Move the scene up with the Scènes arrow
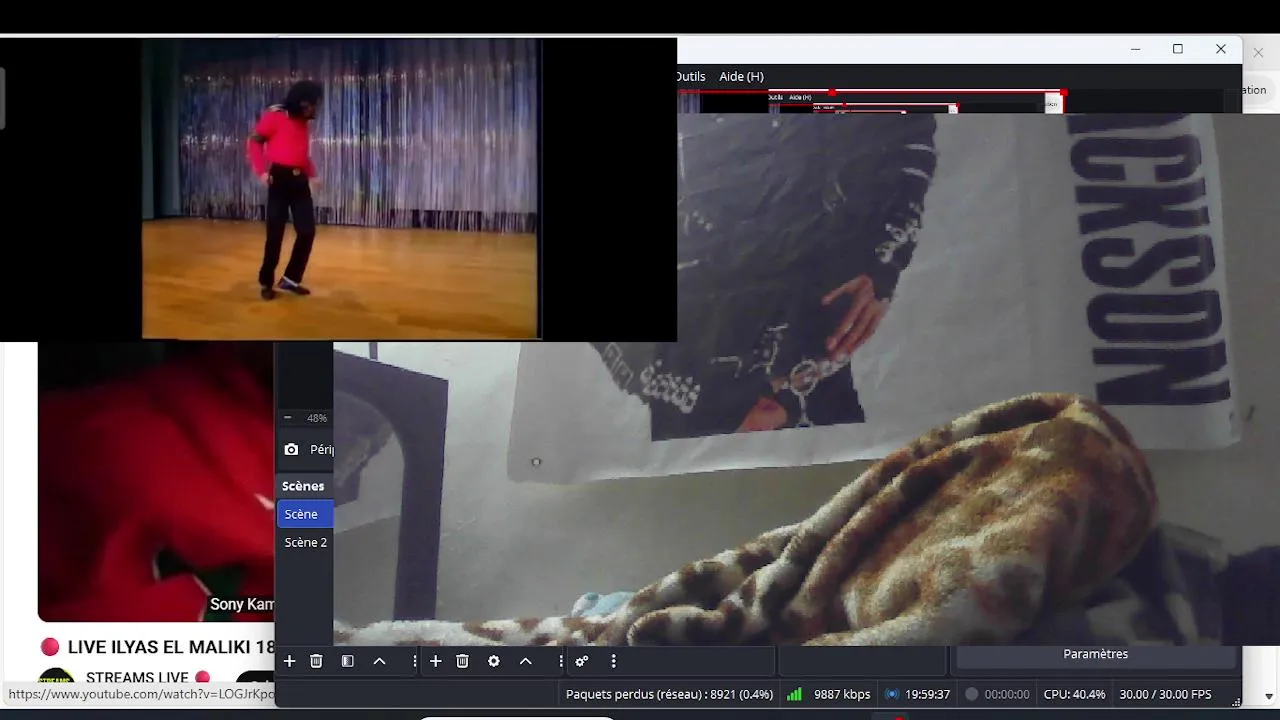The width and height of the screenshot is (1280, 720). point(380,661)
